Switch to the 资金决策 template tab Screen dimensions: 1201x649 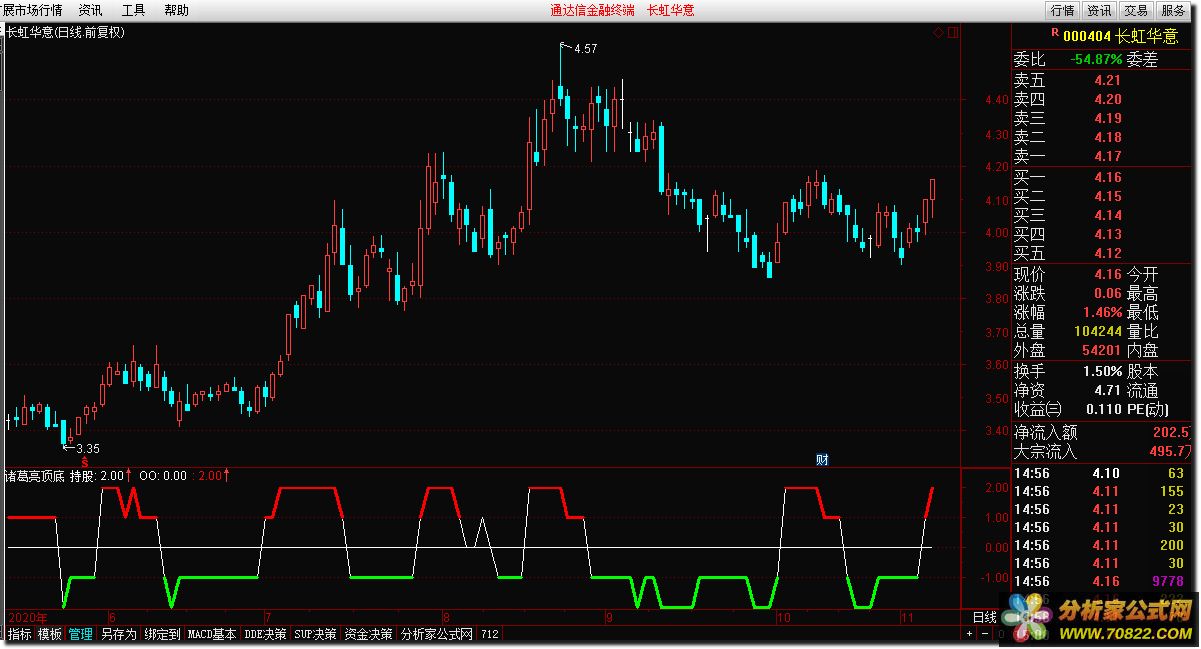tap(368, 634)
